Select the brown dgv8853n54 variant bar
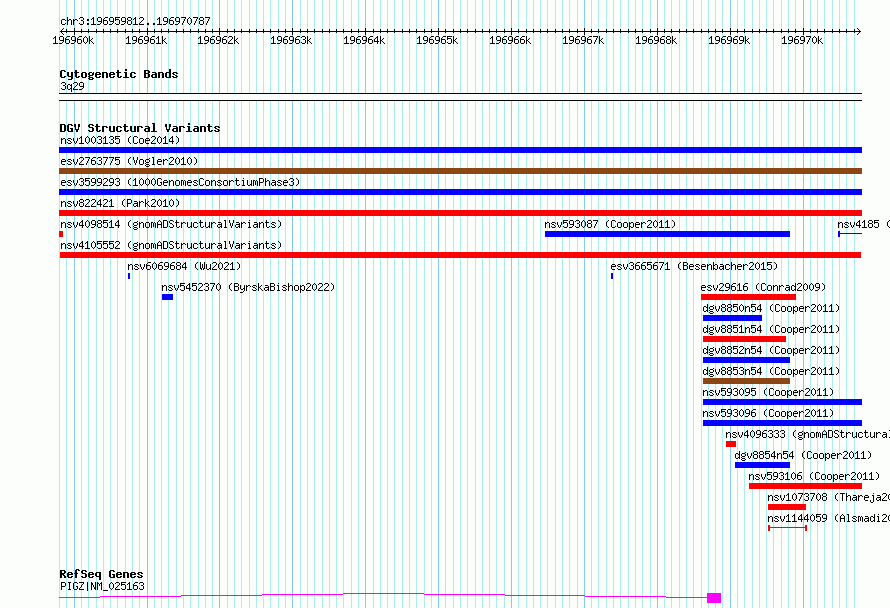The height and width of the screenshot is (608, 890). pyautogui.click(x=746, y=381)
